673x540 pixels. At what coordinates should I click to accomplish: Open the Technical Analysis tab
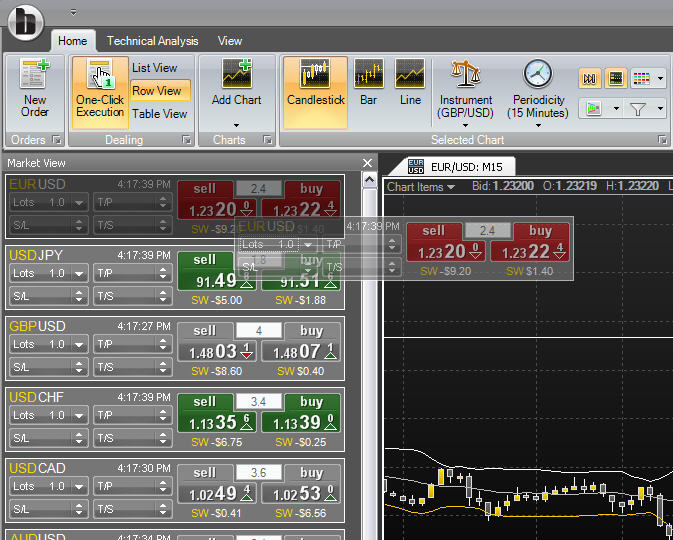click(152, 41)
